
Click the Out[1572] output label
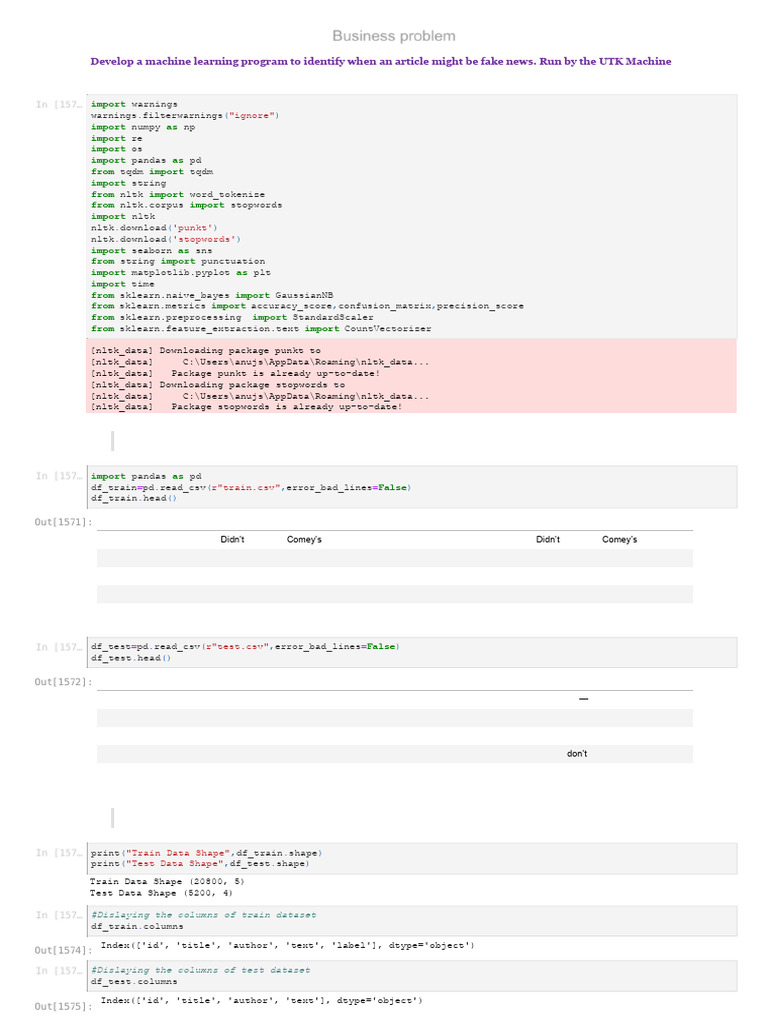62,682
